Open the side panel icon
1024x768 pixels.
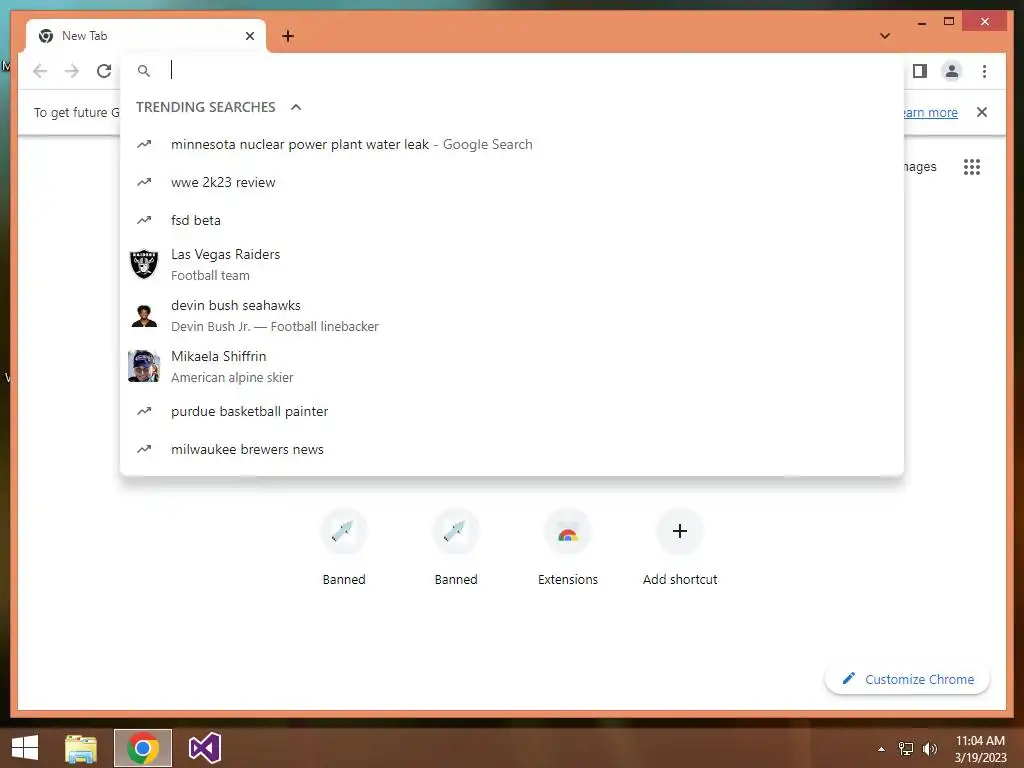click(920, 71)
